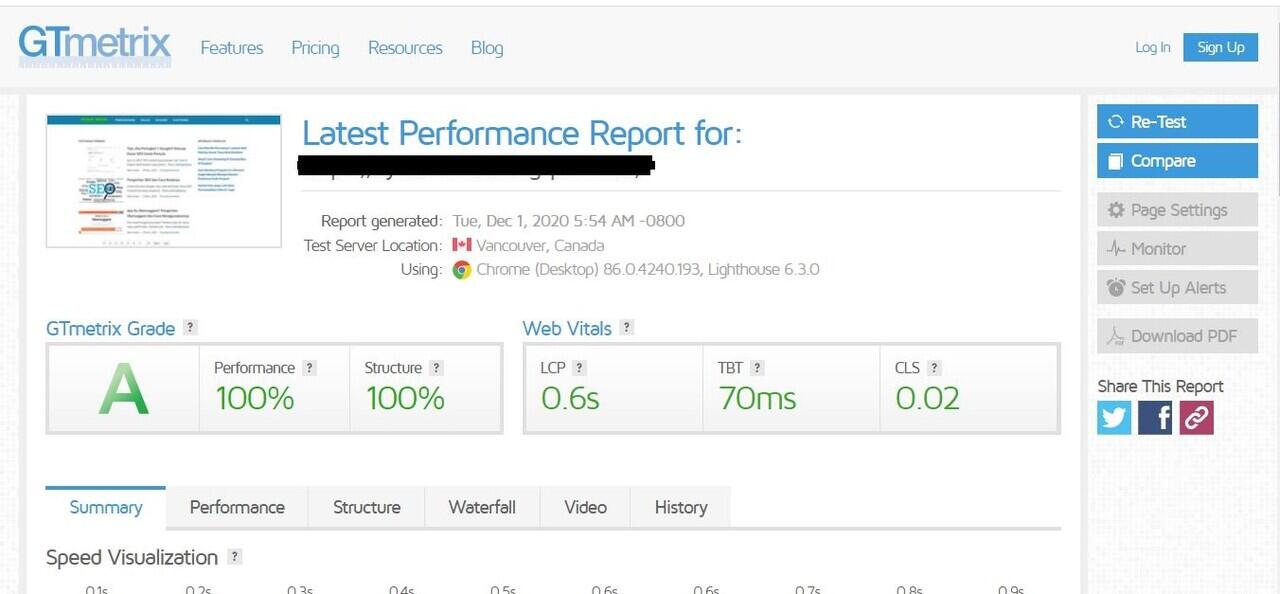
Task: Click Structure score help question mark
Action: (436, 368)
